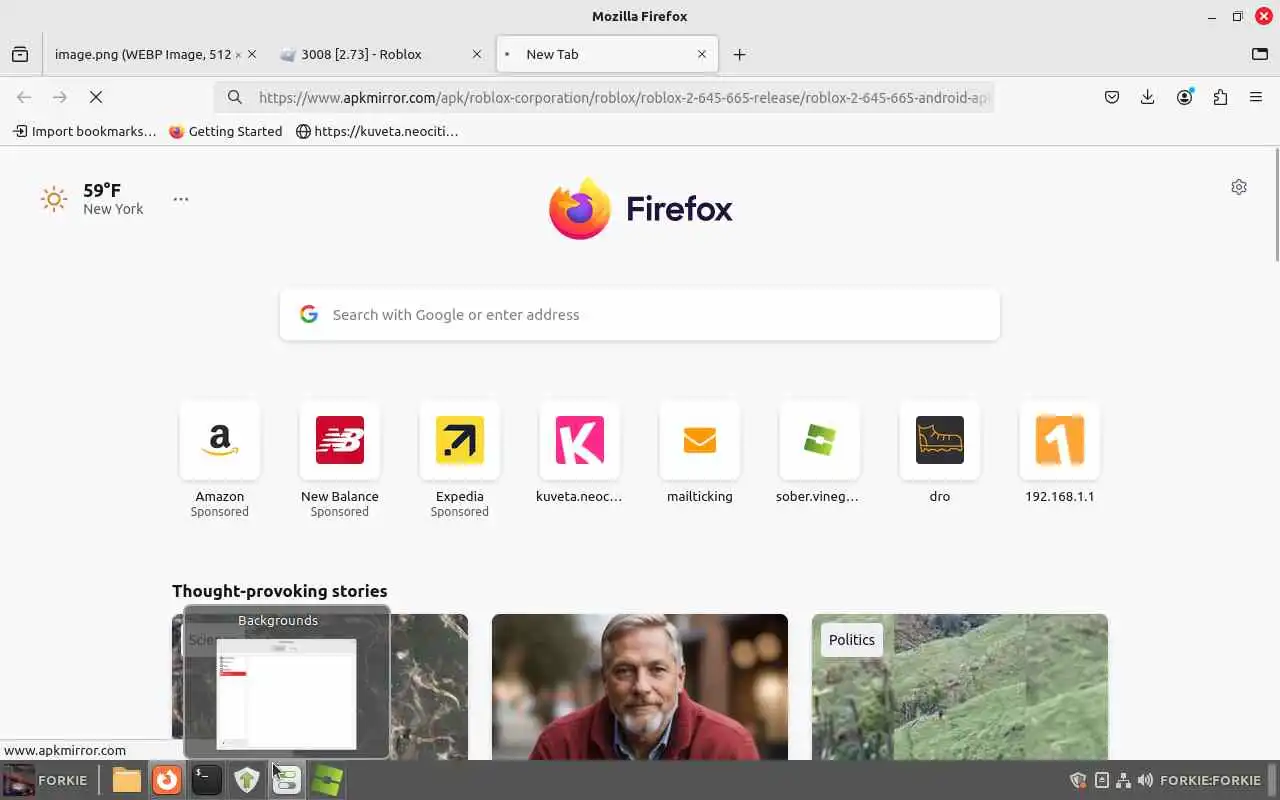
Task: Open the Files folder taskbar icon
Action: (126, 780)
